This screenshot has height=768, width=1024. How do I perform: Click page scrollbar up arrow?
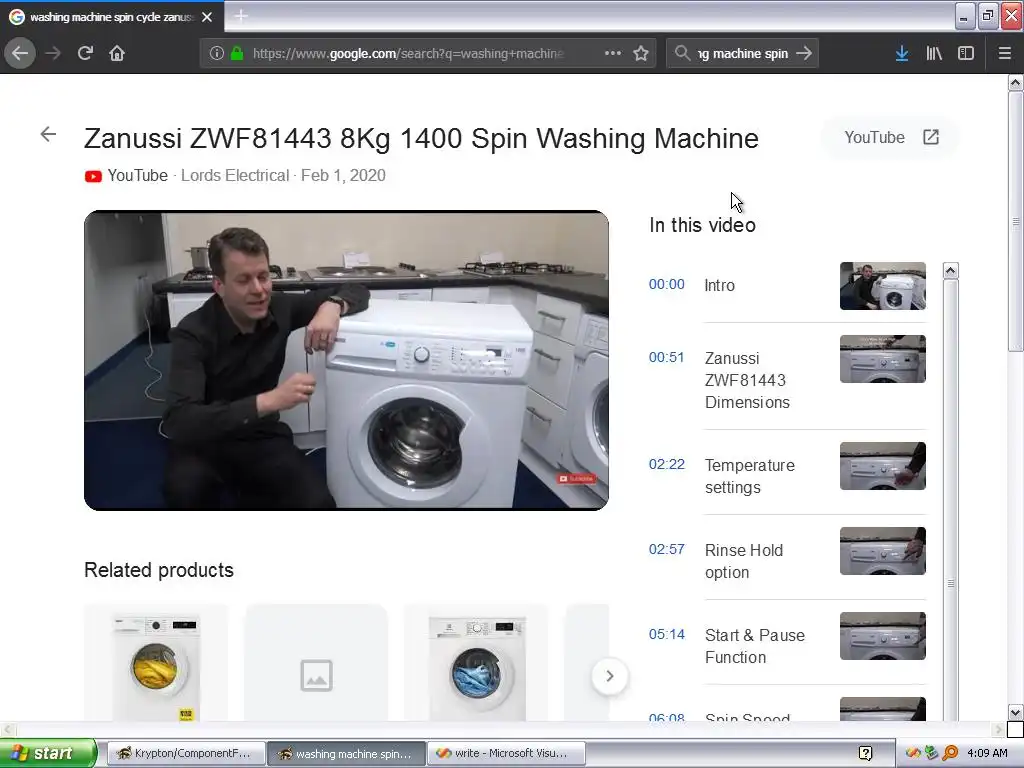coord(1015,83)
